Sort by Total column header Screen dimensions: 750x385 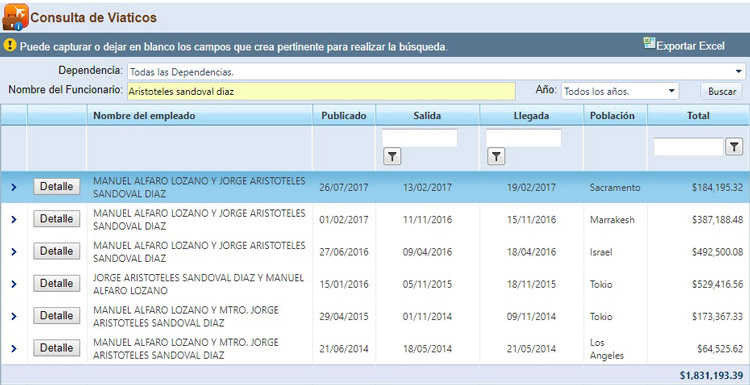pos(698,116)
